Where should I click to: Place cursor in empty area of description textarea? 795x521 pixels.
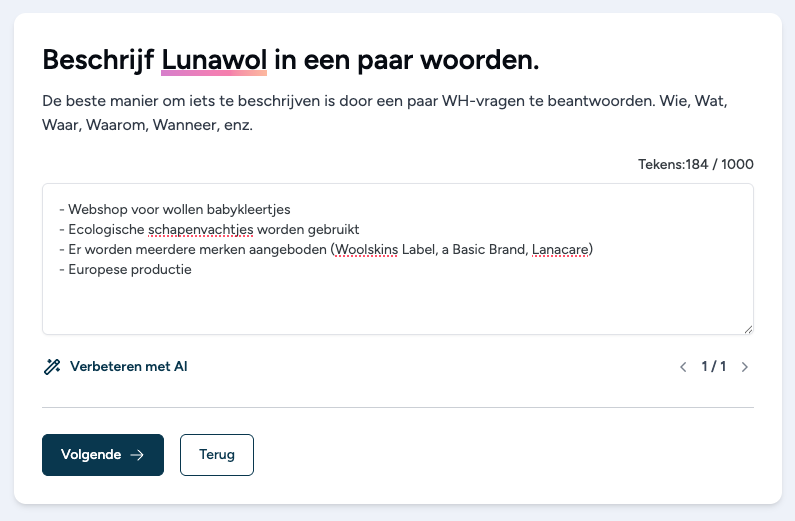[x=398, y=304]
